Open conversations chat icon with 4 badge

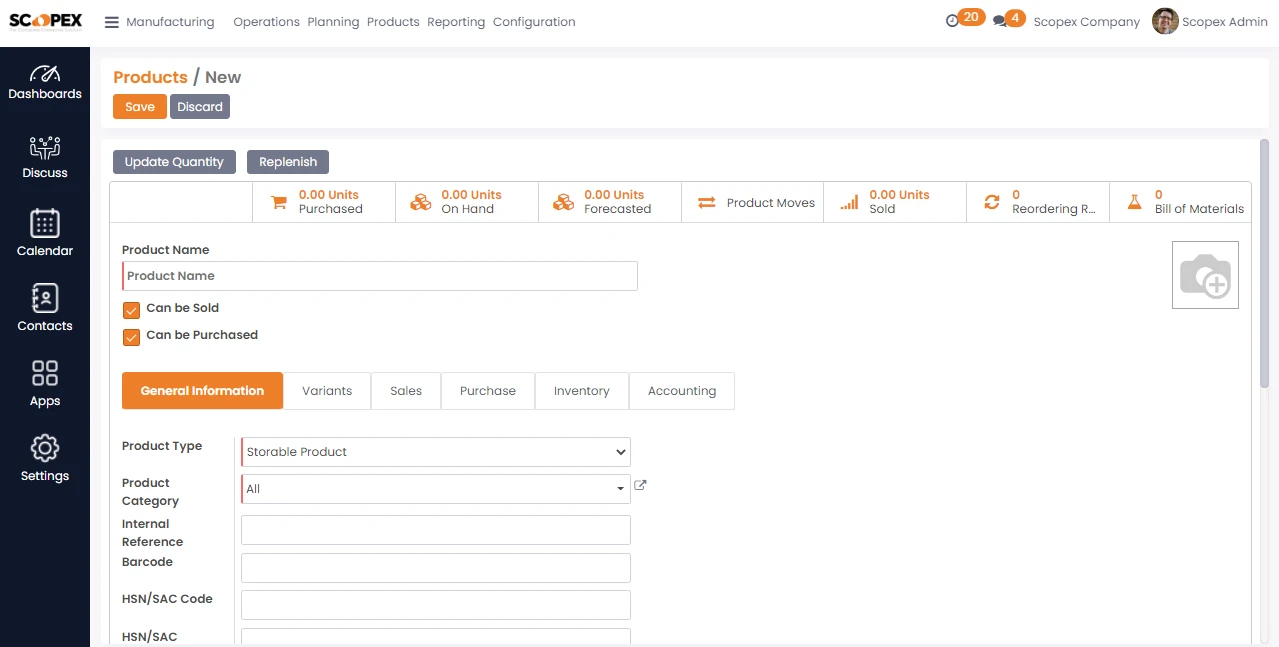[999, 21]
